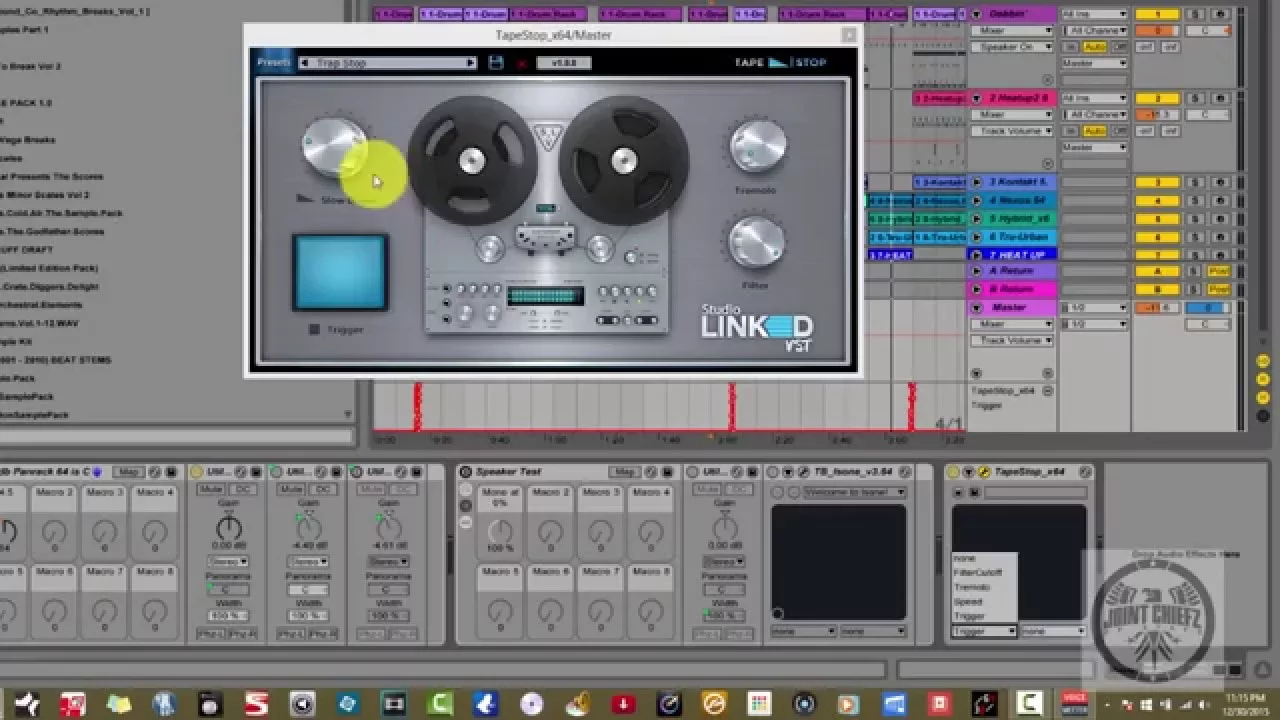Viewport: 1280px width, 720px height.
Task: Click the hot-swap icon on first Utility device
Action: tap(241, 472)
